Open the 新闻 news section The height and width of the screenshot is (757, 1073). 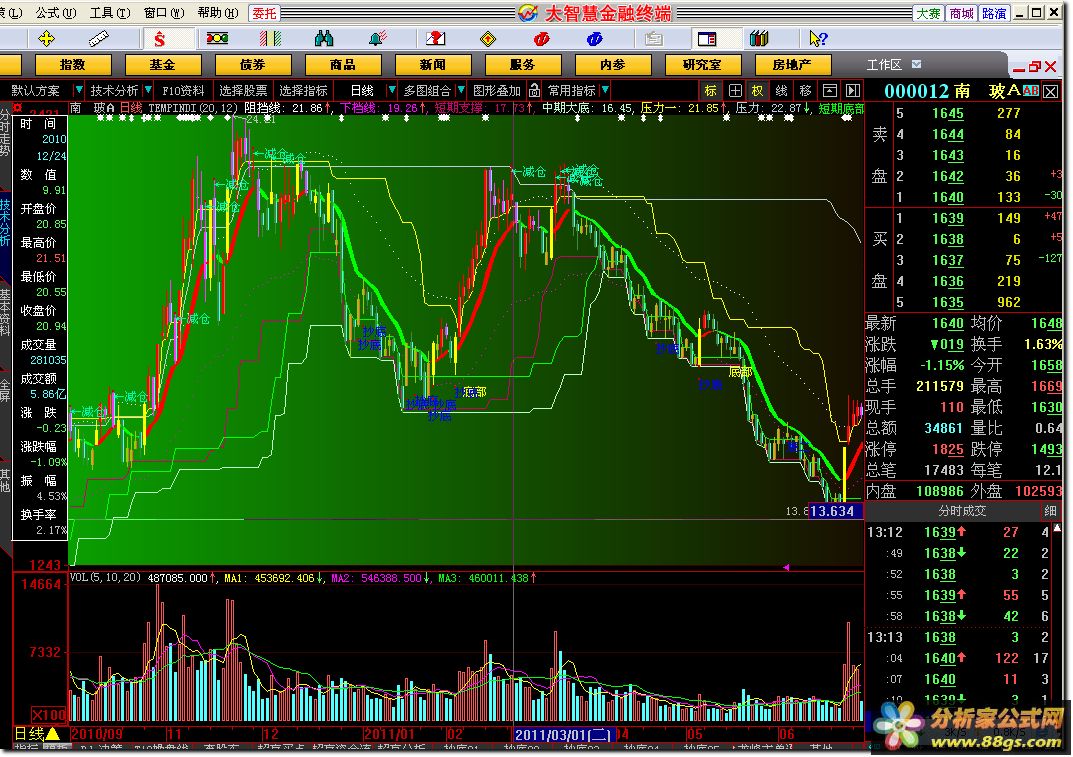tap(432, 64)
